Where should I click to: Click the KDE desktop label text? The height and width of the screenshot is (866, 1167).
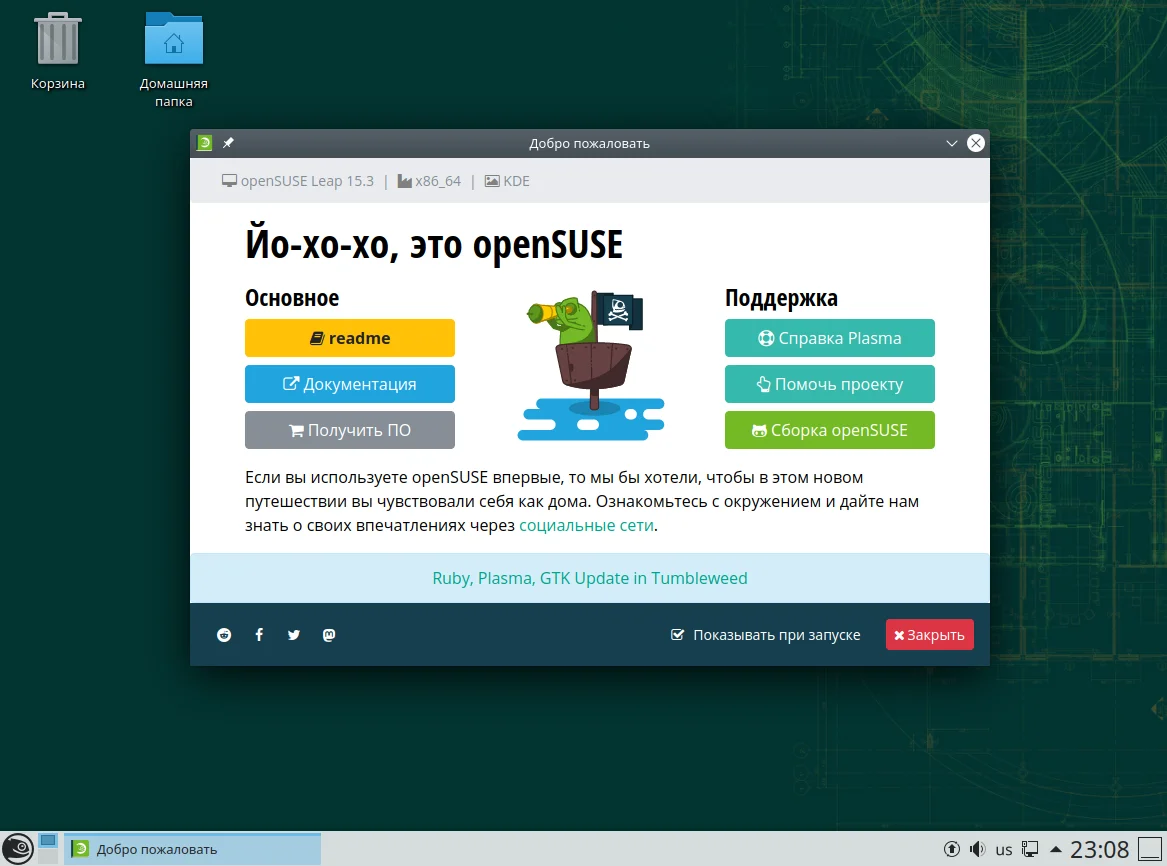coord(517,181)
